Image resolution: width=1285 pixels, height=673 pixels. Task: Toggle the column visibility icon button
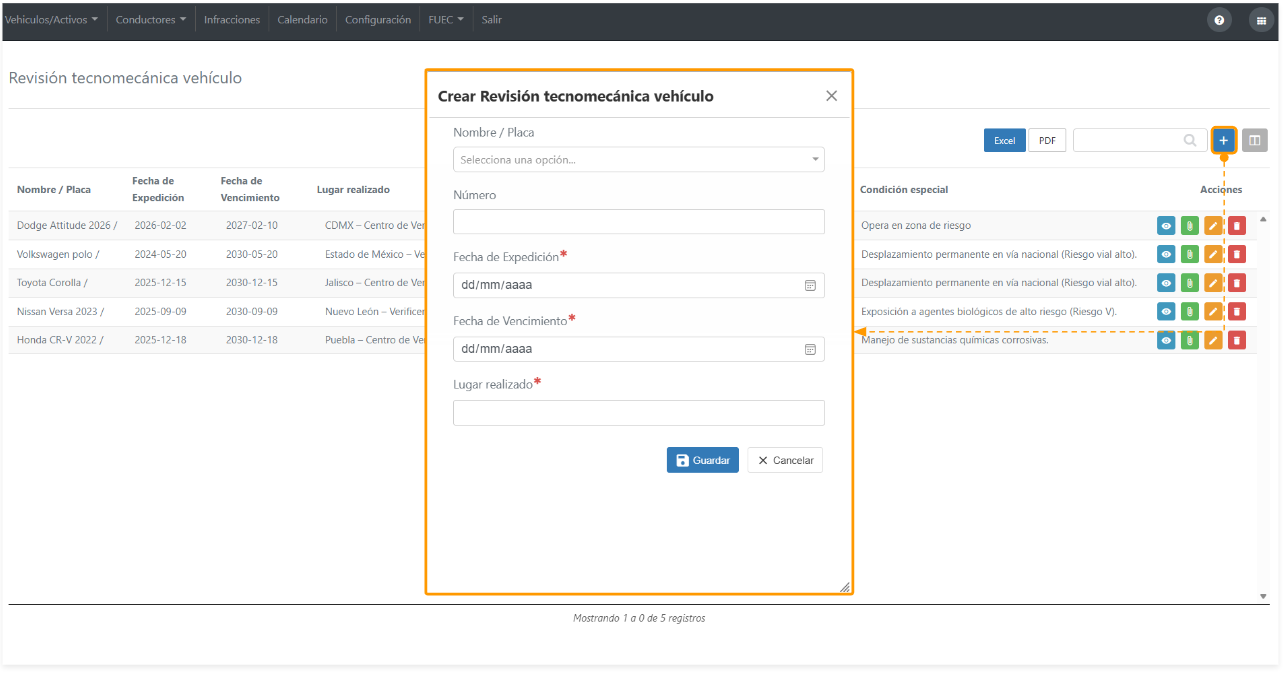[1254, 141]
